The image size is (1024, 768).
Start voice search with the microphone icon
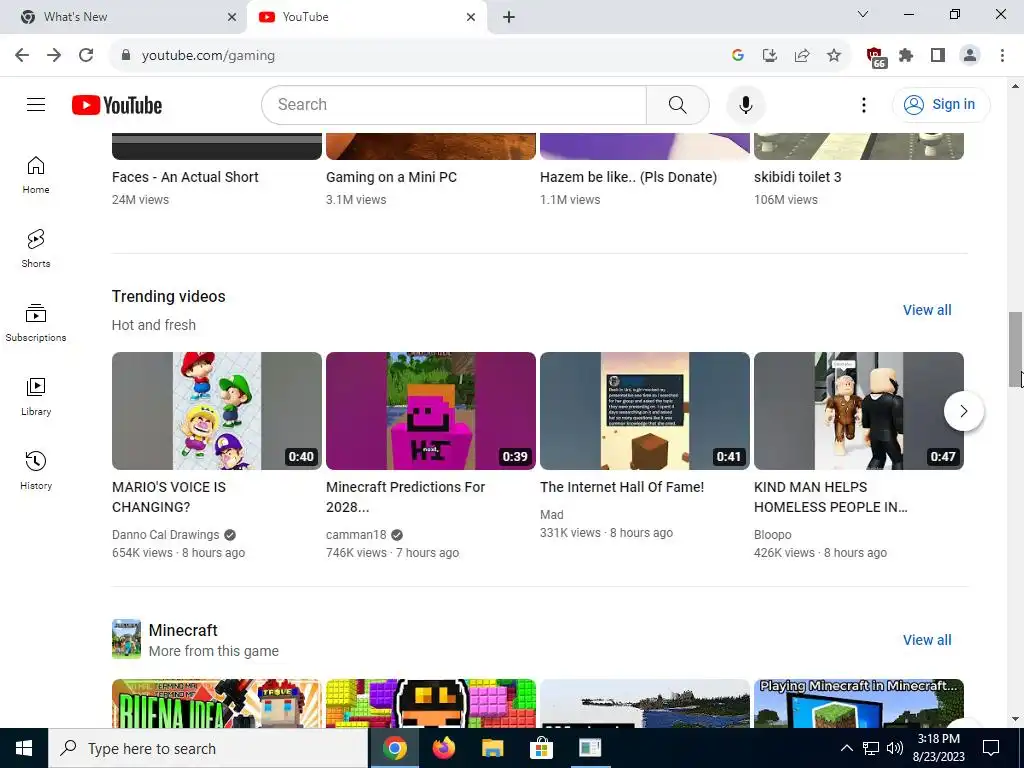pos(745,104)
